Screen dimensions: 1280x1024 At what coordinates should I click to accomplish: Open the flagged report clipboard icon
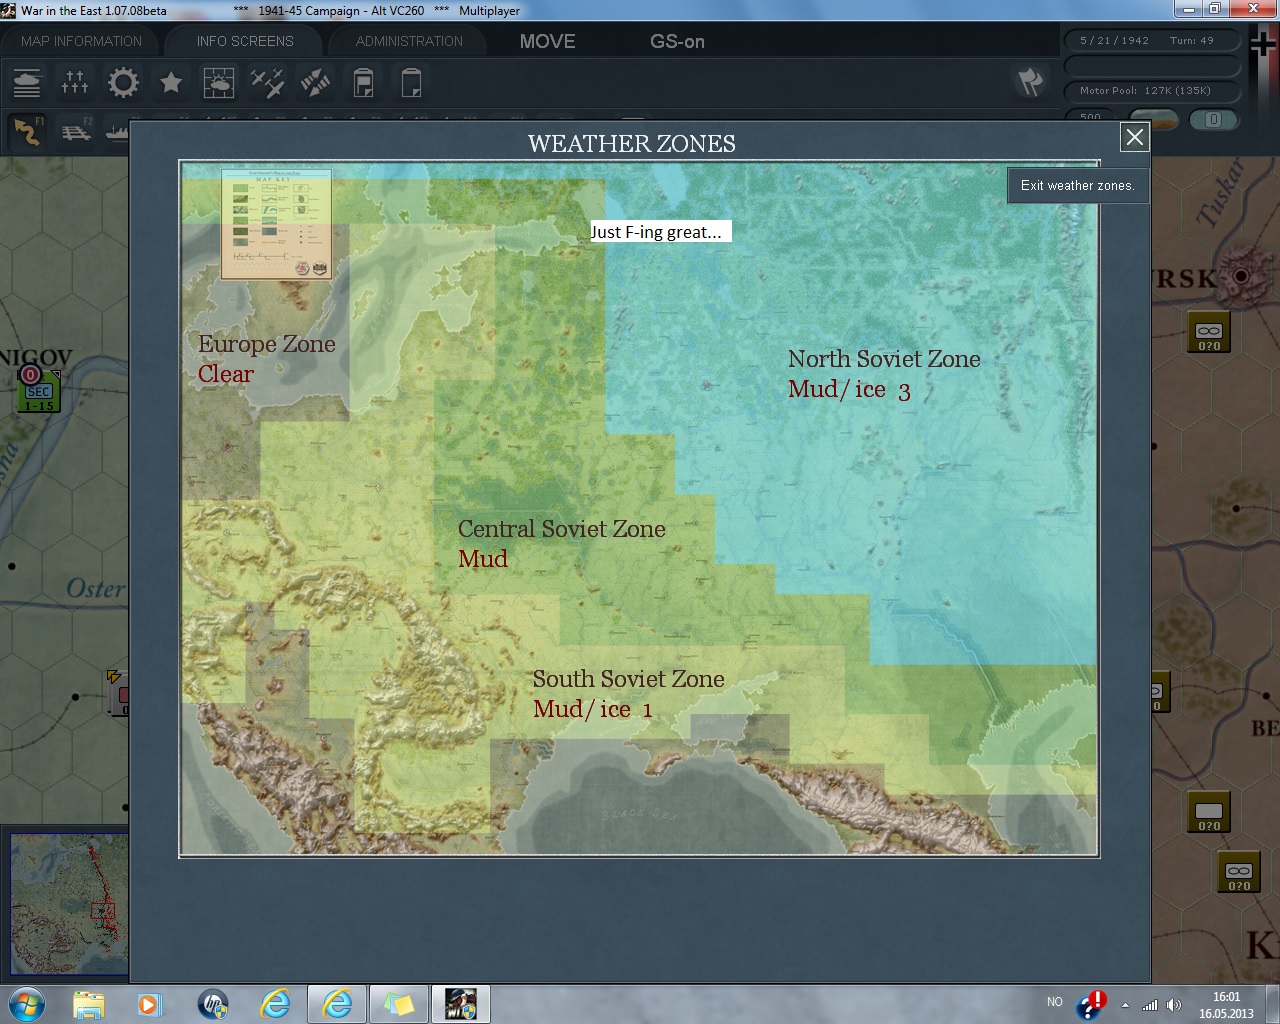tap(363, 82)
